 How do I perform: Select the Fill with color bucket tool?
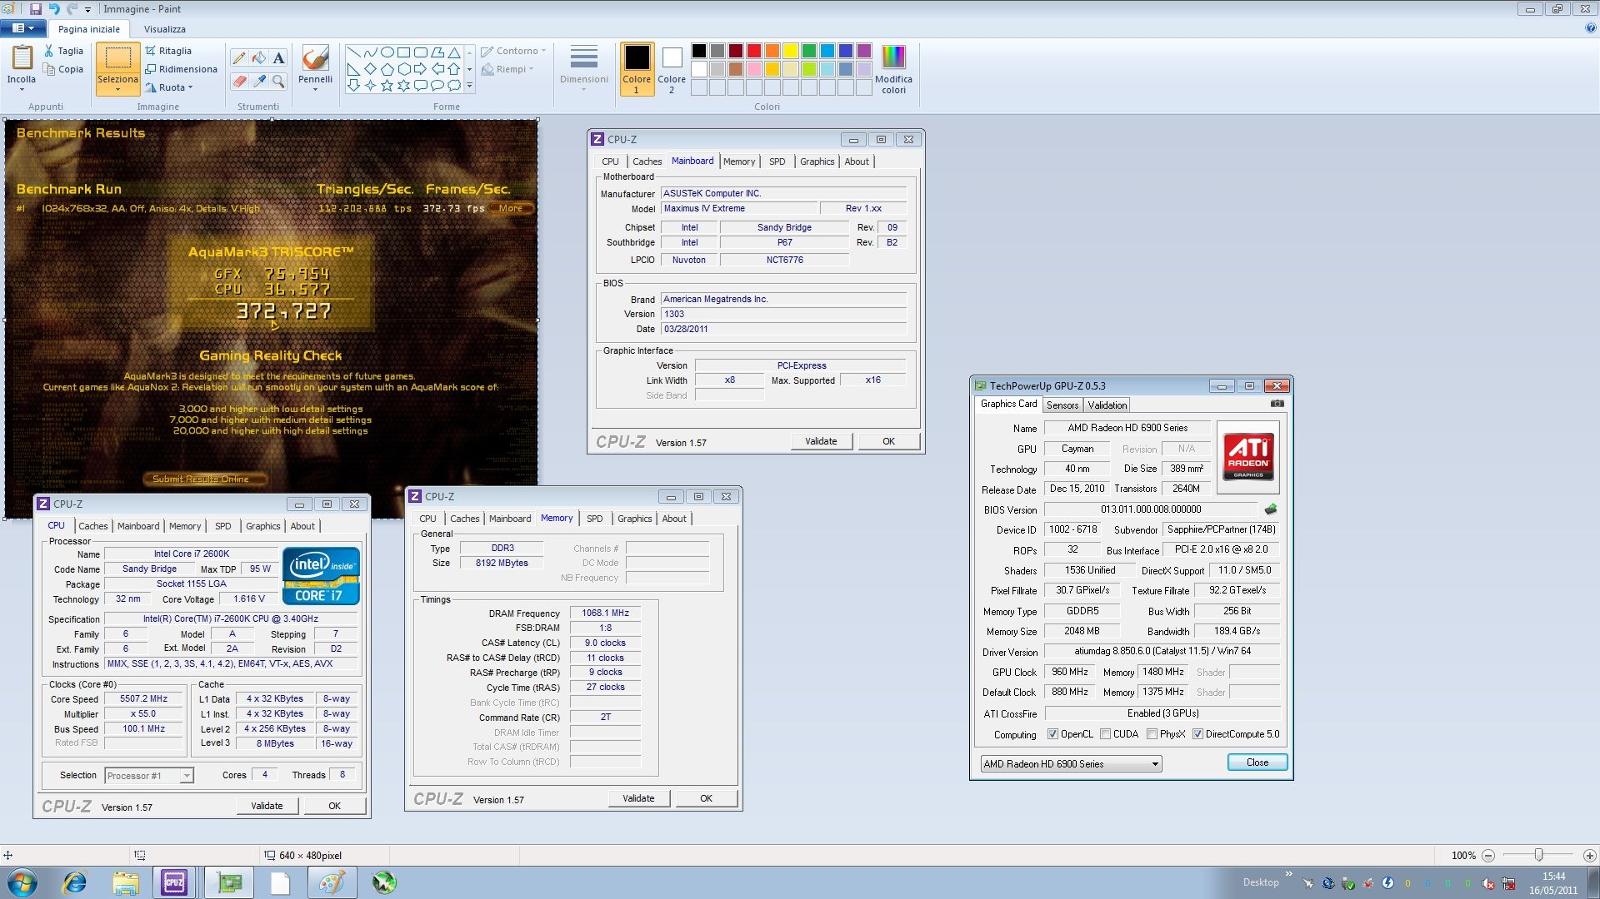(x=259, y=58)
